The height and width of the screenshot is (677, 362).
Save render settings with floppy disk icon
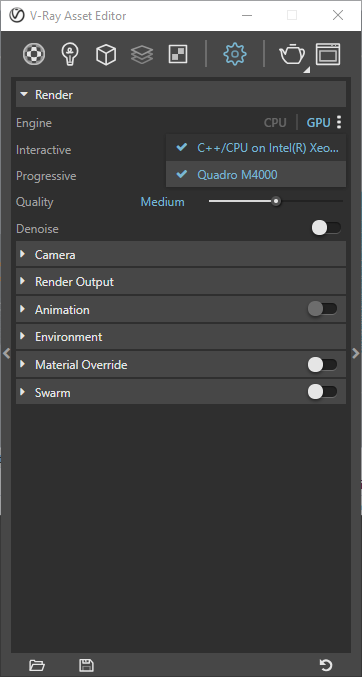pyautogui.click(x=86, y=665)
